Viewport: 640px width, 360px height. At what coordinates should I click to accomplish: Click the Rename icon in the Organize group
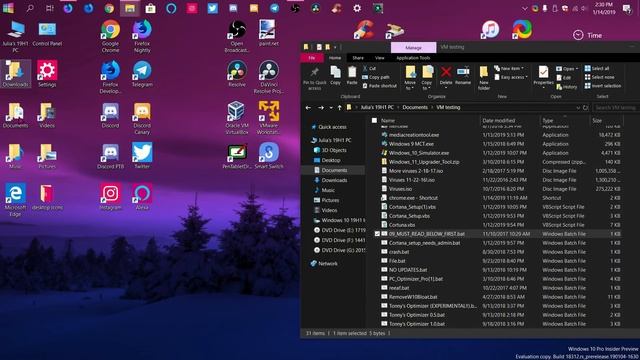[463, 72]
